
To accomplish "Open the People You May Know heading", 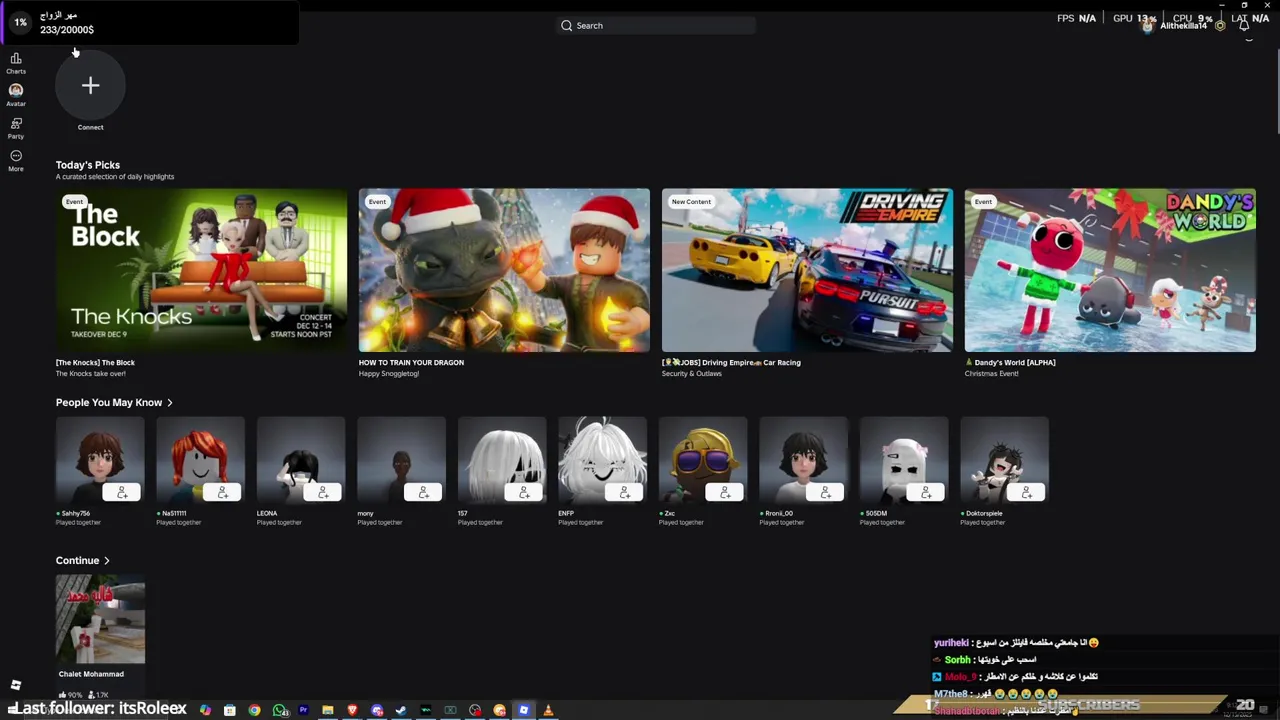I will coord(109,403).
